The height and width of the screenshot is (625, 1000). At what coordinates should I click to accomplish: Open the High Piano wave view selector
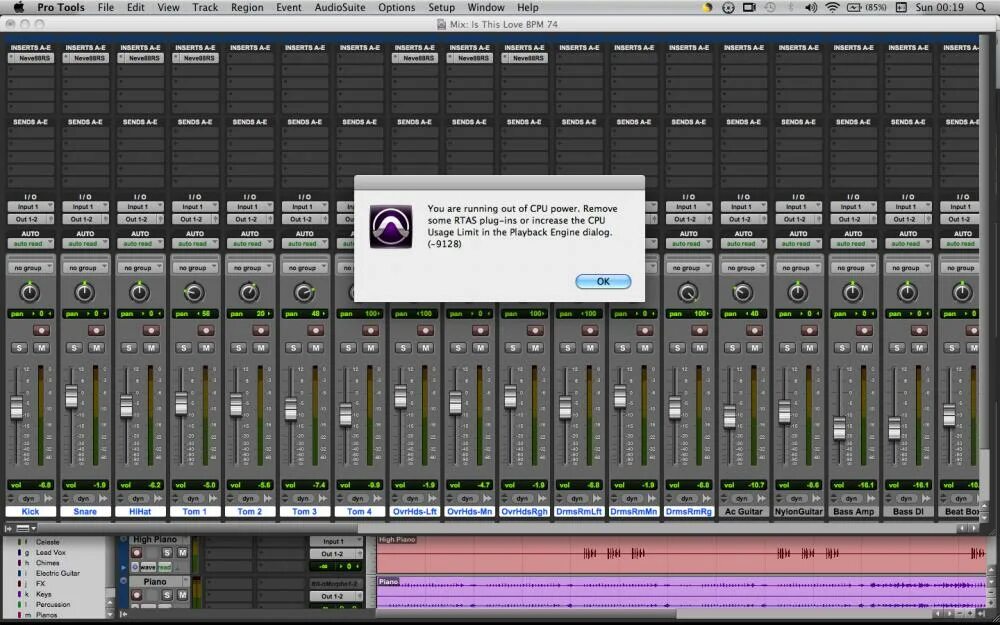[x=147, y=567]
